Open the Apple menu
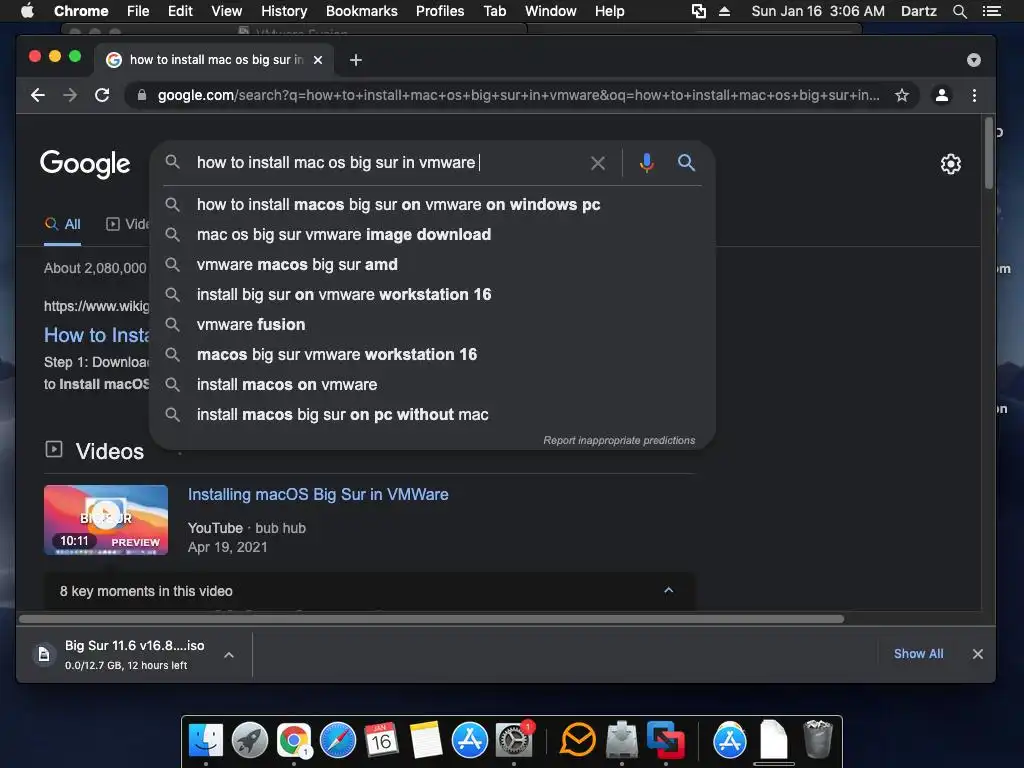Image resolution: width=1024 pixels, height=768 pixels. 27,10
